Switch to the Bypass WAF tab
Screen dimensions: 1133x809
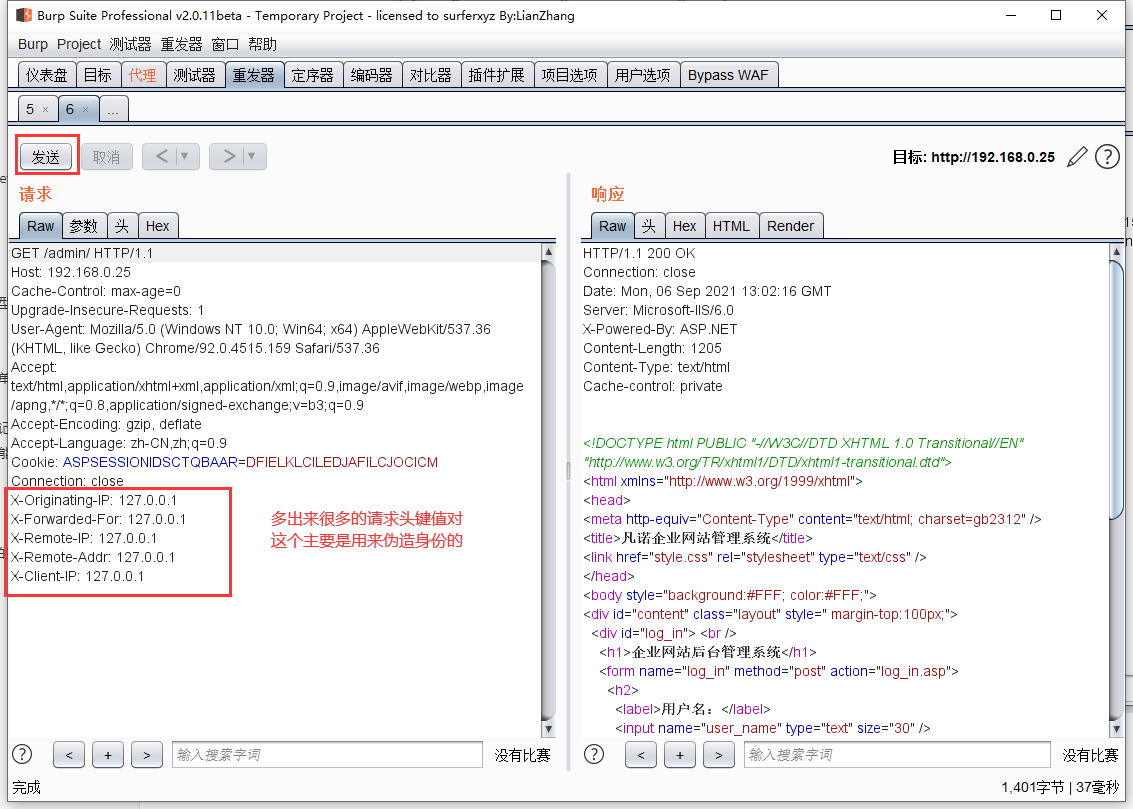point(728,75)
